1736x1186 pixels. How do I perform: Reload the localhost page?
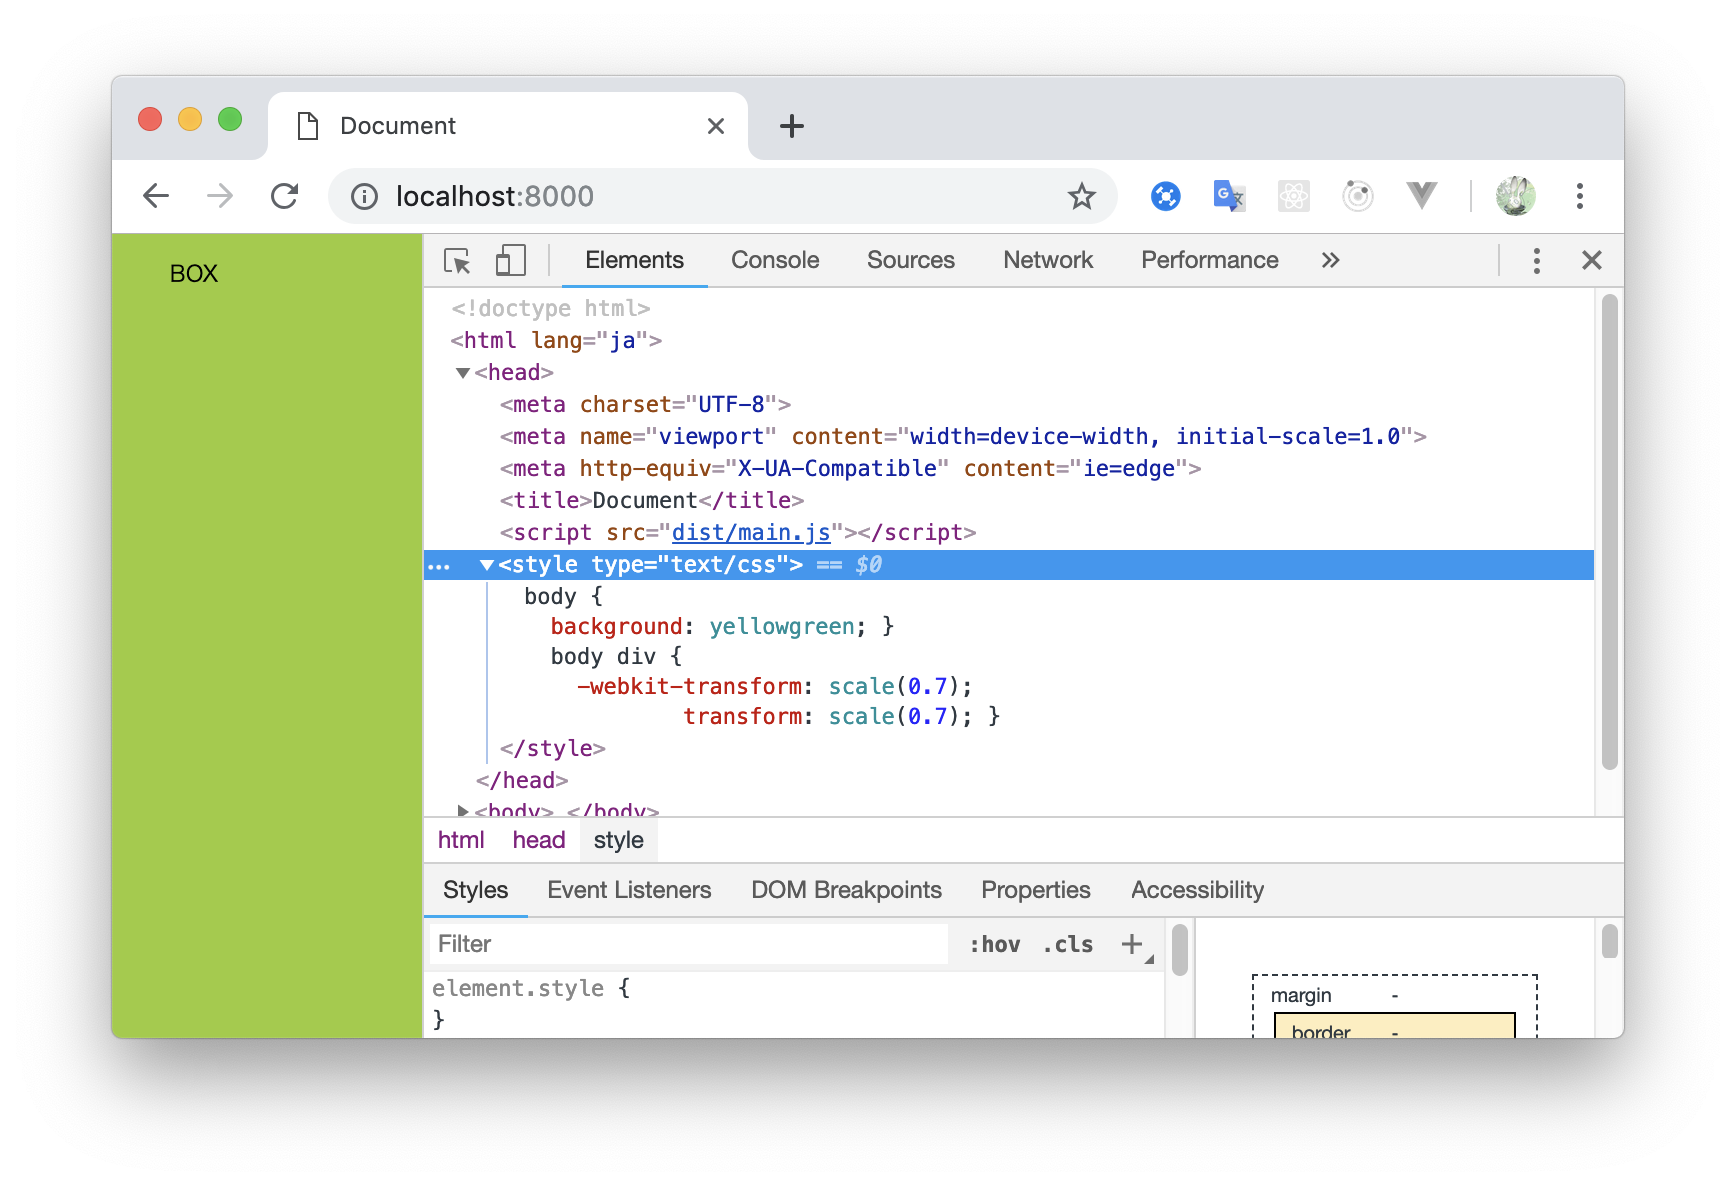coord(285,196)
